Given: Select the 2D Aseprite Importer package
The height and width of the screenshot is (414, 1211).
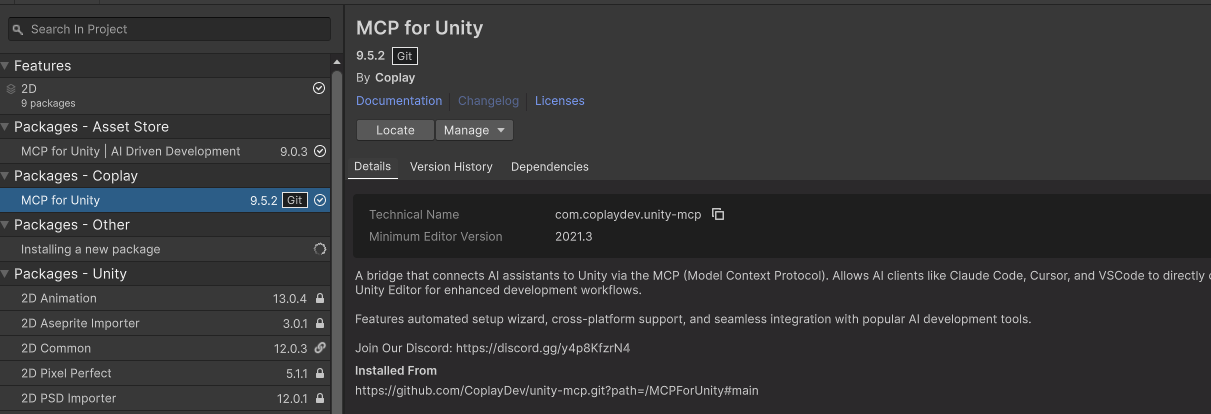Looking at the screenshot, I should pos(165,323).
